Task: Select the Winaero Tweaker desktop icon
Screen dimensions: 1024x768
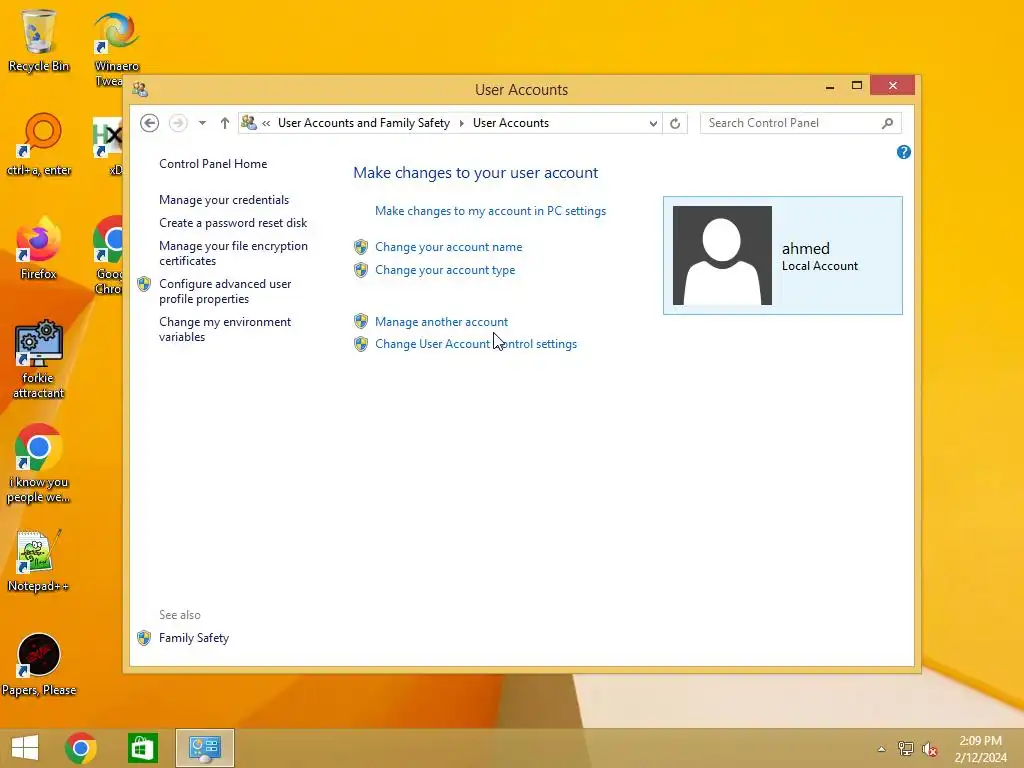Action: click(116, 47)
